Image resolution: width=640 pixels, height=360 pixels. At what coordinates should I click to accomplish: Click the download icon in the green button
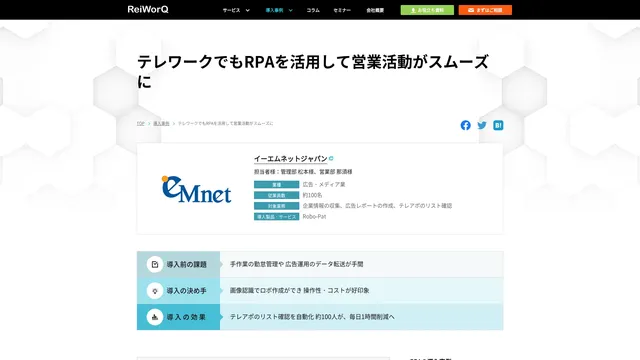tap(413, 10)
